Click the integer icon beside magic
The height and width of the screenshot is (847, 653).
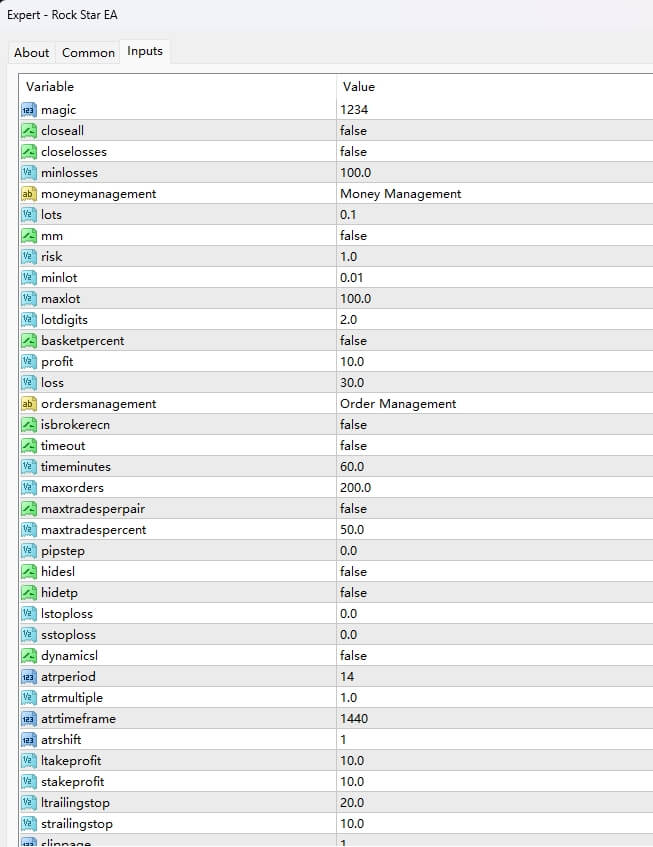point(29,110)
